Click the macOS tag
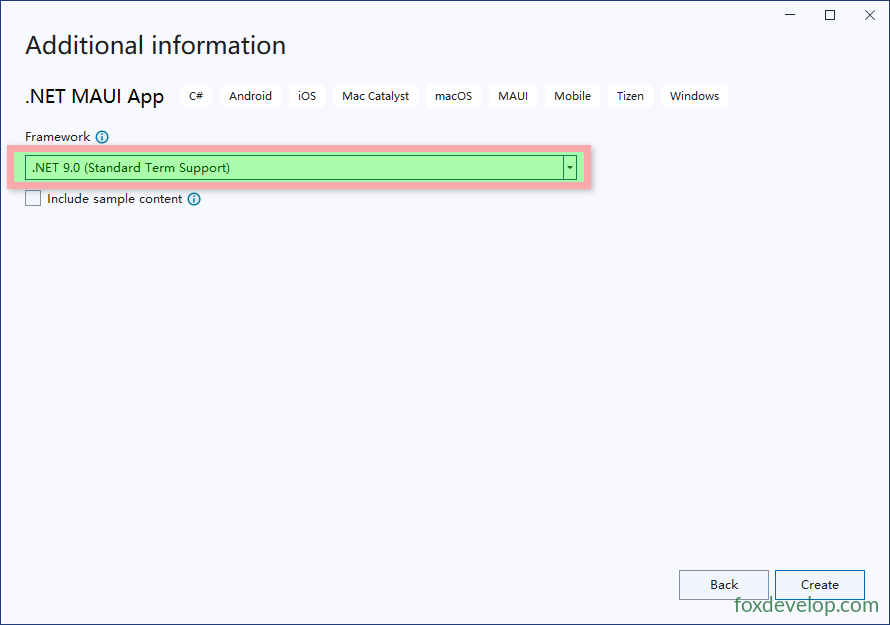 coord(453,96)
